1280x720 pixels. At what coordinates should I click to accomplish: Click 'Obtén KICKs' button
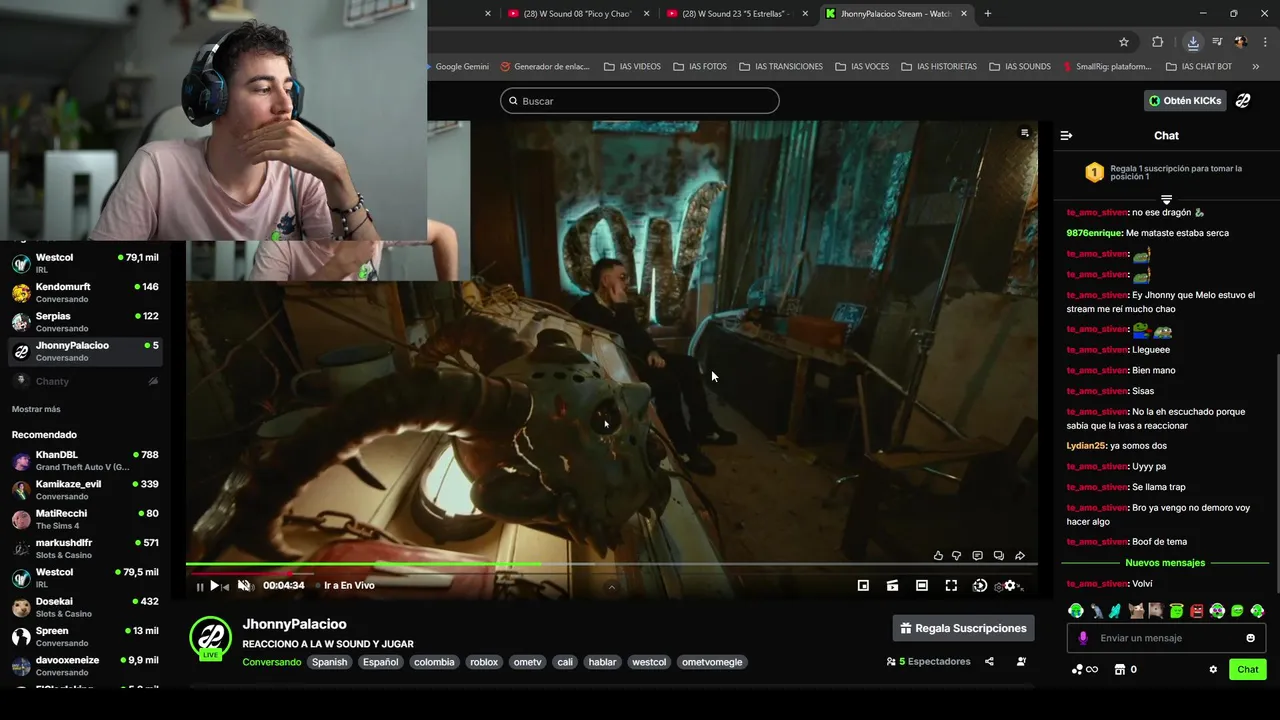pyautogui.click(x=1185, y=101)
